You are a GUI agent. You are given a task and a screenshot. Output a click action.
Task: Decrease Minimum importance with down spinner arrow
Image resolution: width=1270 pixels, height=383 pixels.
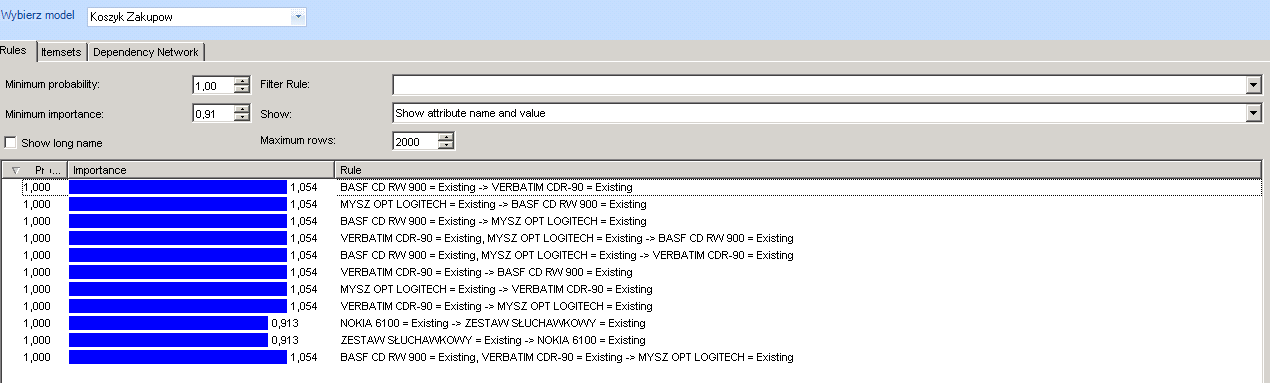pyautogui.click(x=241, y=117)
